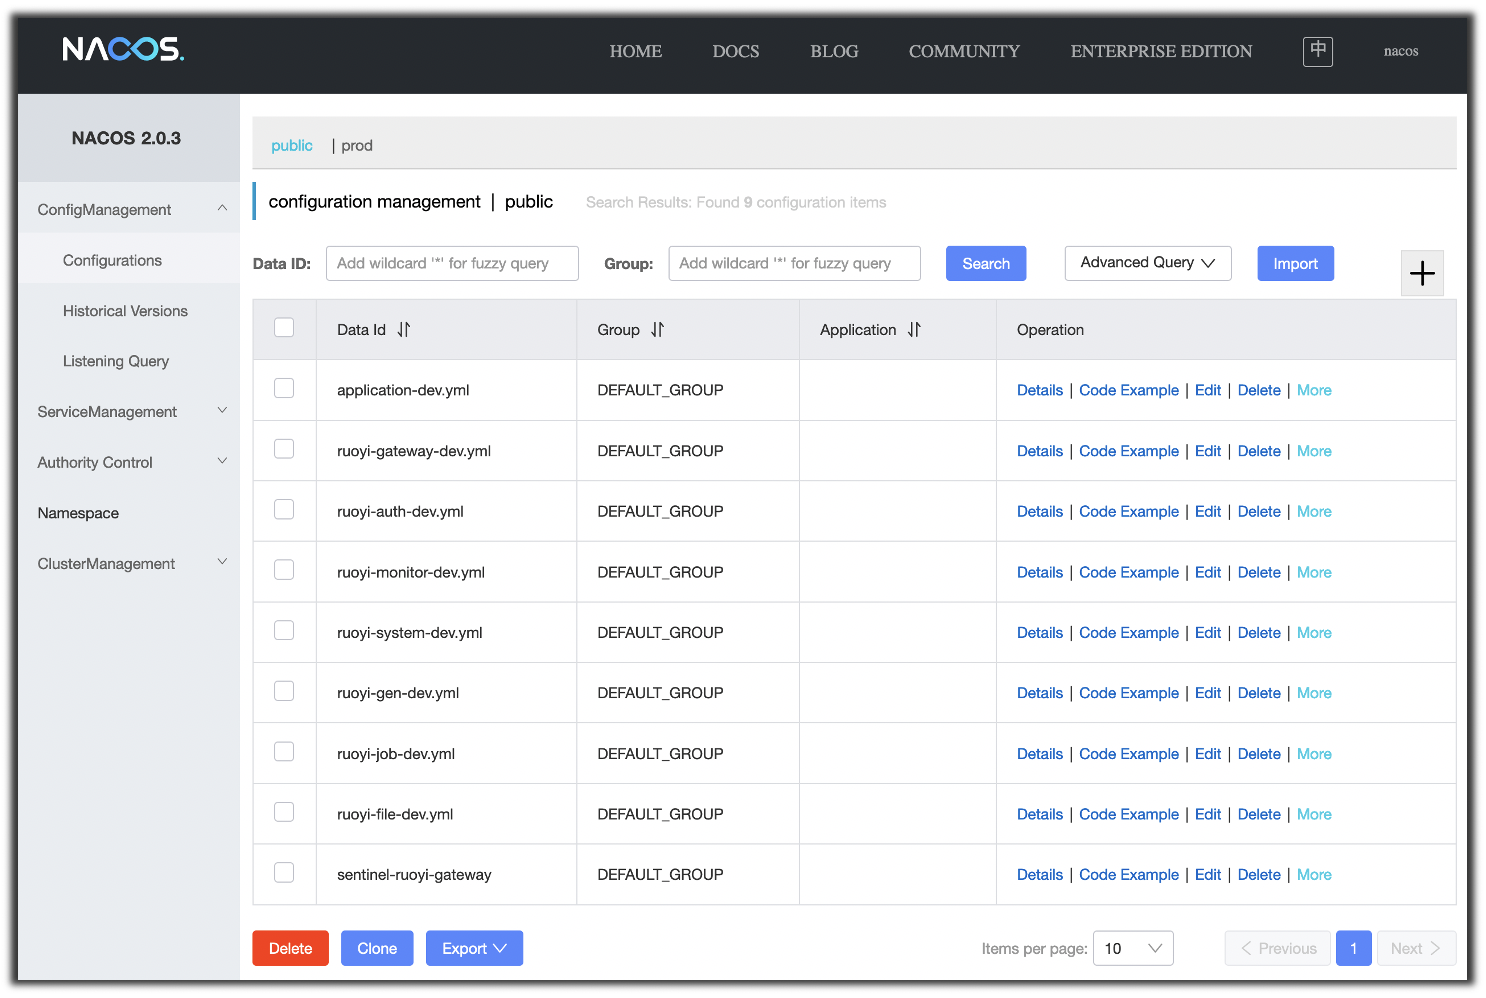Open More options for ruoyi-gateway-dev.yml
Screen dimensions: 1486x998
click(x=1314, y=451)
